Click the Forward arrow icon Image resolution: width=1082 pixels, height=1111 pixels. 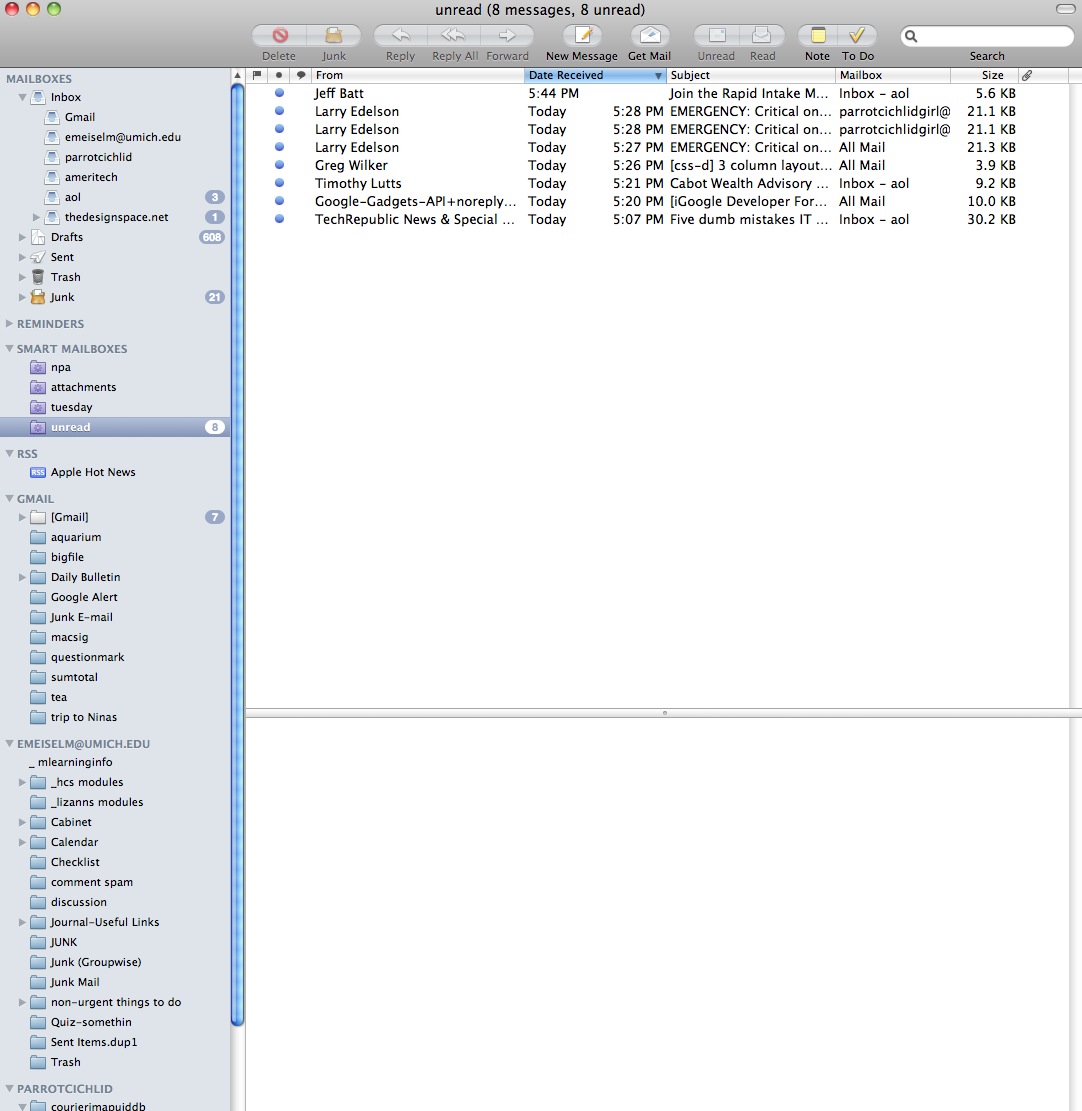point(507,36)
